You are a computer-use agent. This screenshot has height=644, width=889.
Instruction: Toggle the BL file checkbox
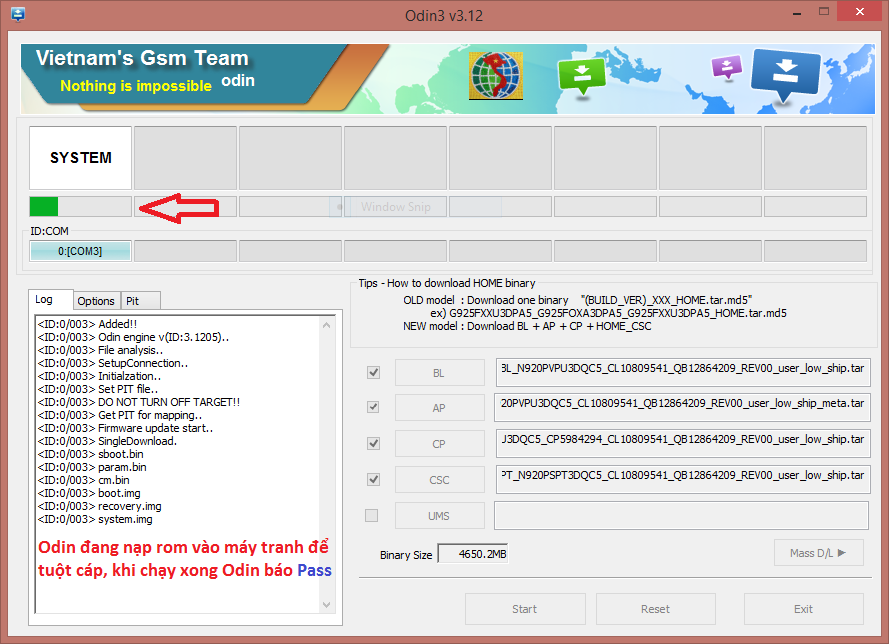click(x=373, y=372)
